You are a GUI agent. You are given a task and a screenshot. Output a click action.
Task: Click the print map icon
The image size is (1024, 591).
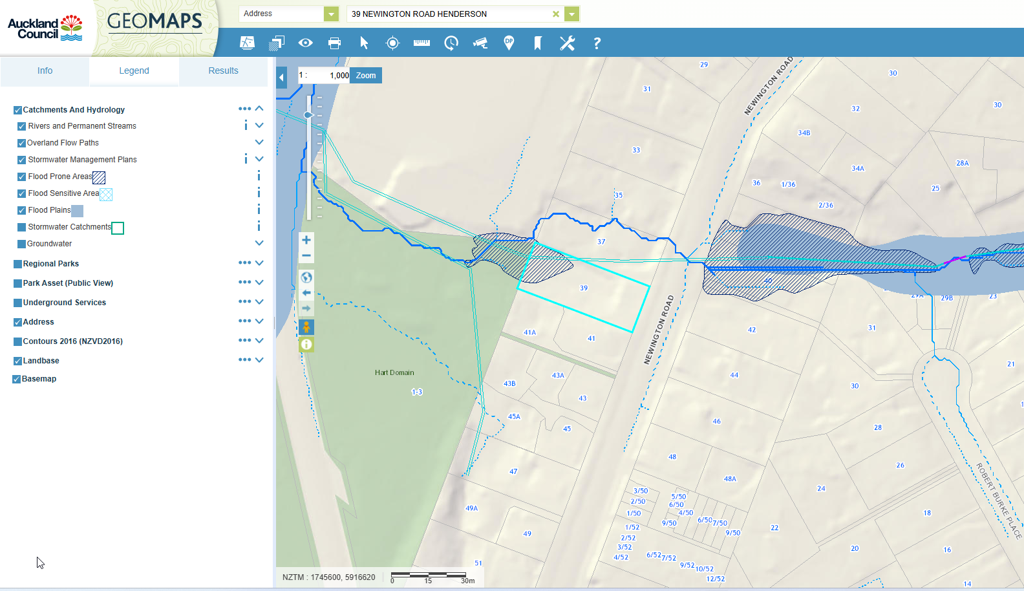(x=334, y=43)
